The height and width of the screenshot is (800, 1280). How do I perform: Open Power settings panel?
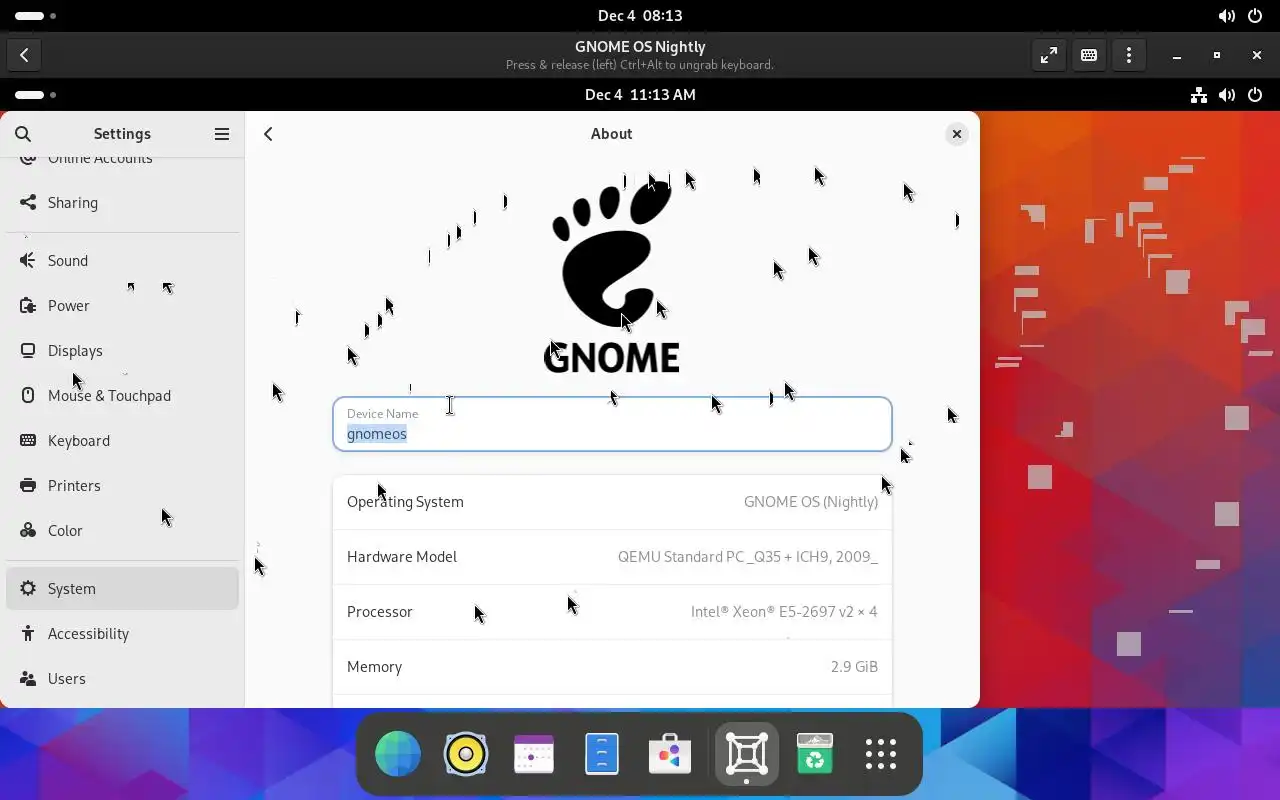coord(122,305)
